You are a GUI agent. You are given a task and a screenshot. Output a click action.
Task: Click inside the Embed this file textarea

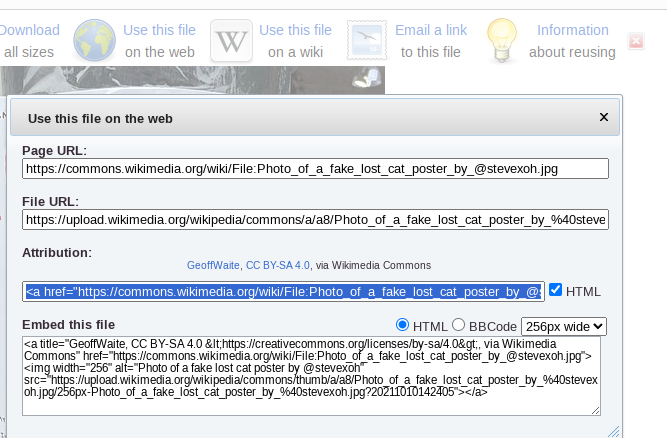311,375
